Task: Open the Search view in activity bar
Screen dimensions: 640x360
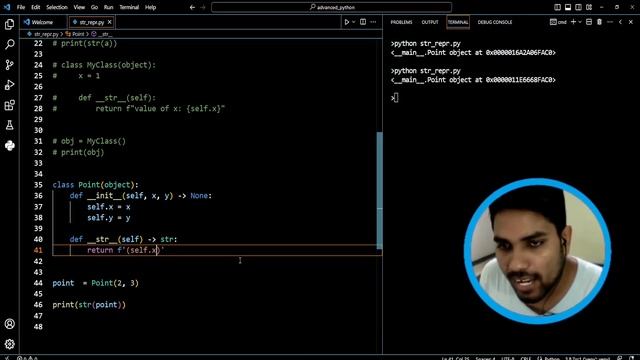Action: pyautogui.click(x=9, y=44)
